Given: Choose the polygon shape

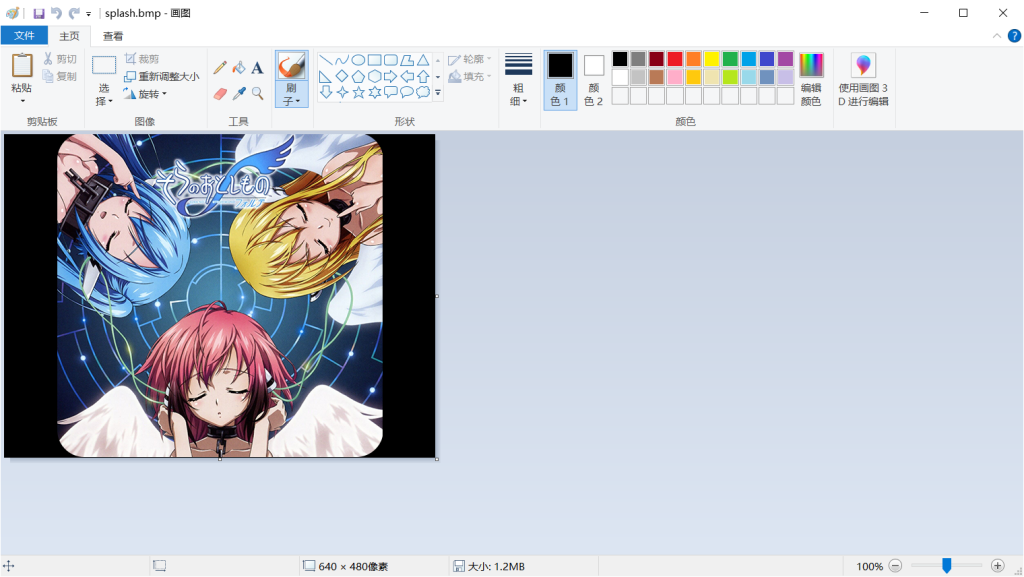Looking at the screenshot, I should click(x=407, y=60).
